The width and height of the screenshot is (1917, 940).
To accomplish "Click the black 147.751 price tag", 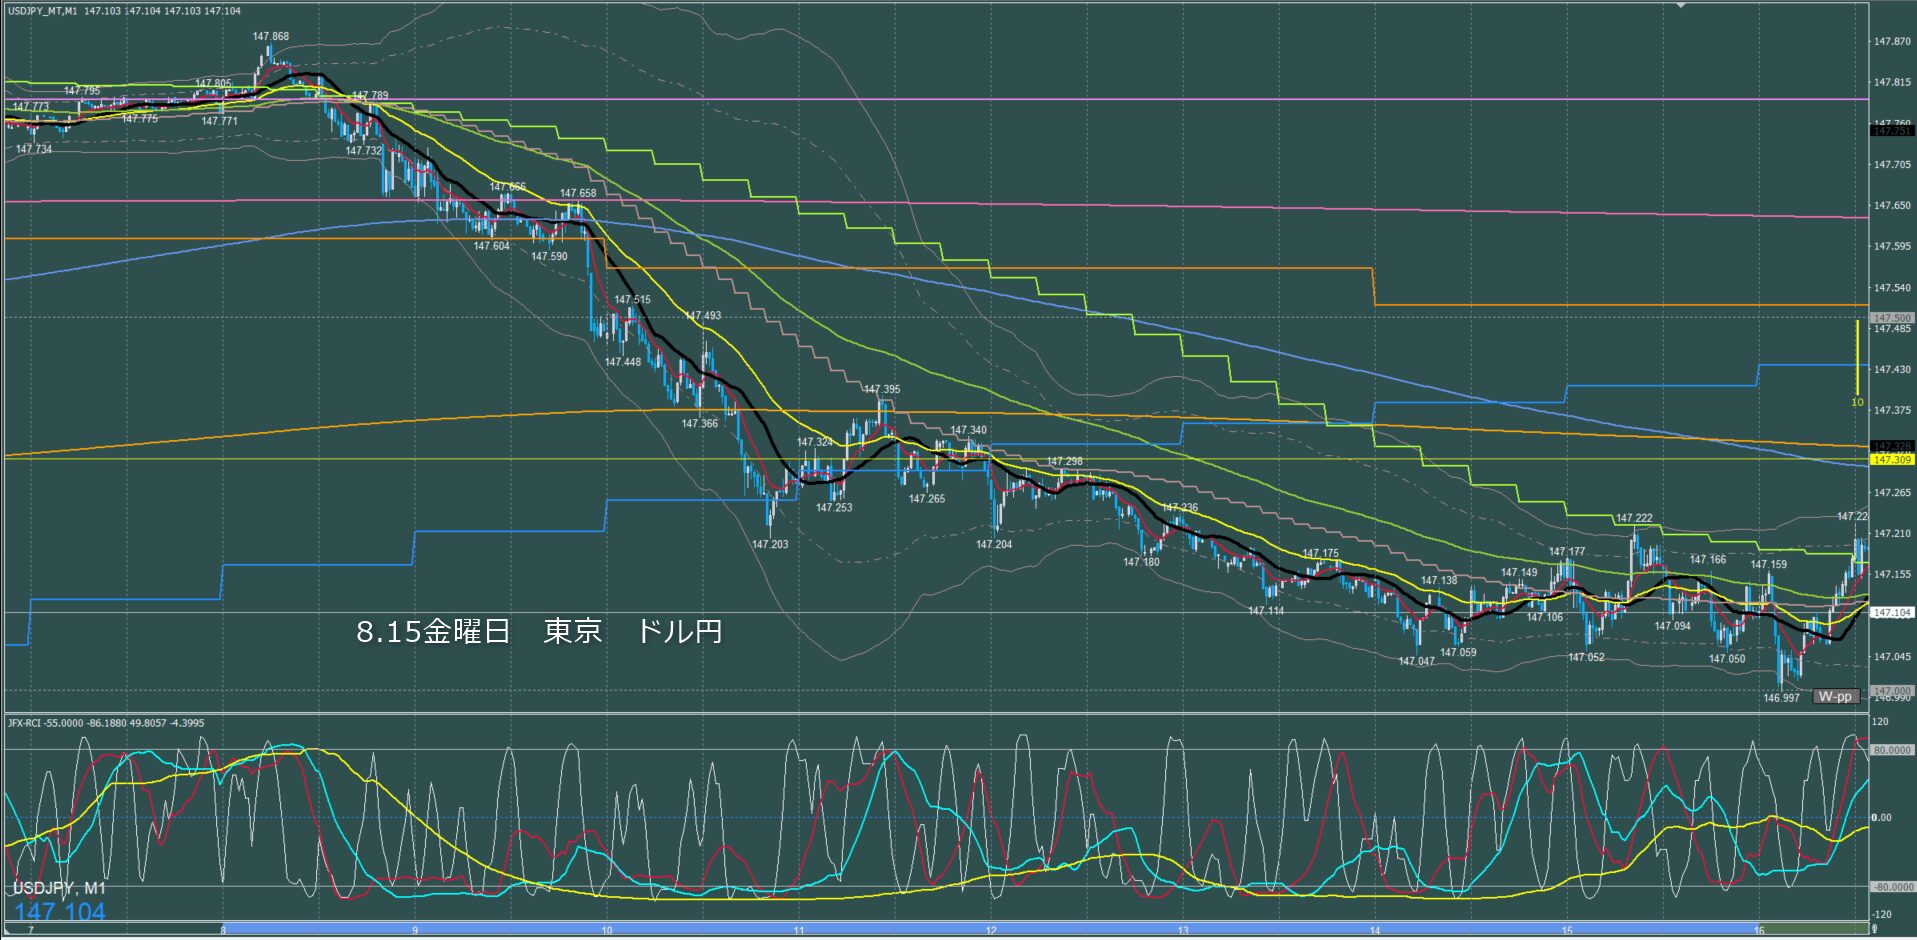I will pos(1892,131).
